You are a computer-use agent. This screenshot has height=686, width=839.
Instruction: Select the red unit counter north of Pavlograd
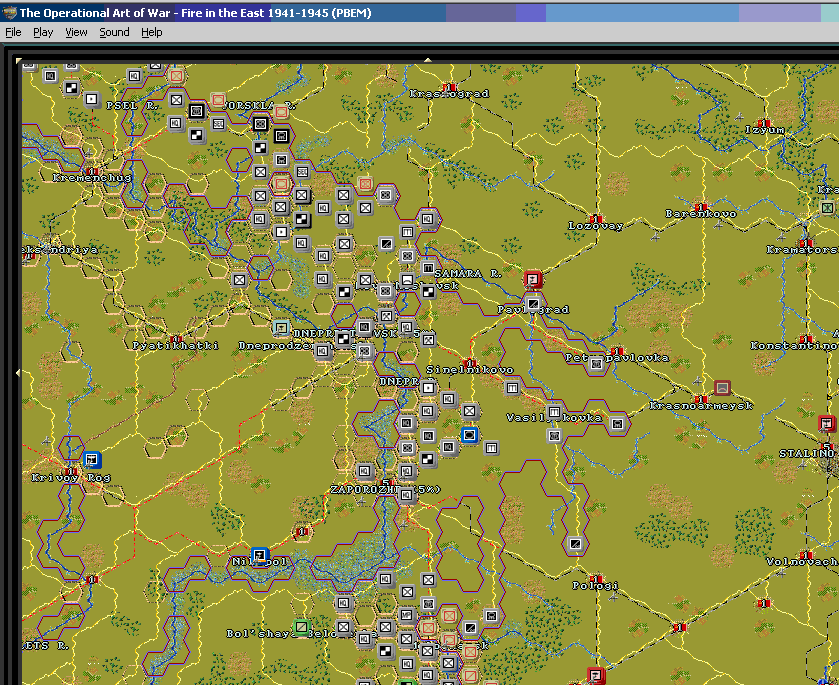pos(533,279)
